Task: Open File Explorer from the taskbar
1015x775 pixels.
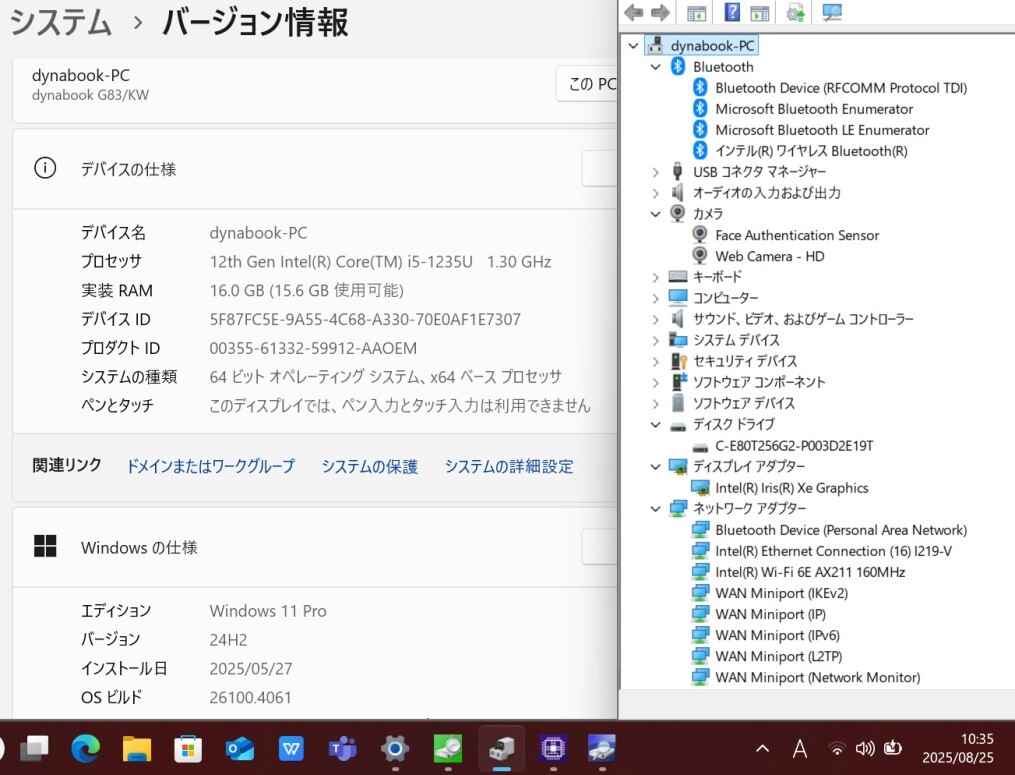Action: pyautogui.click(x=136, y=747)
